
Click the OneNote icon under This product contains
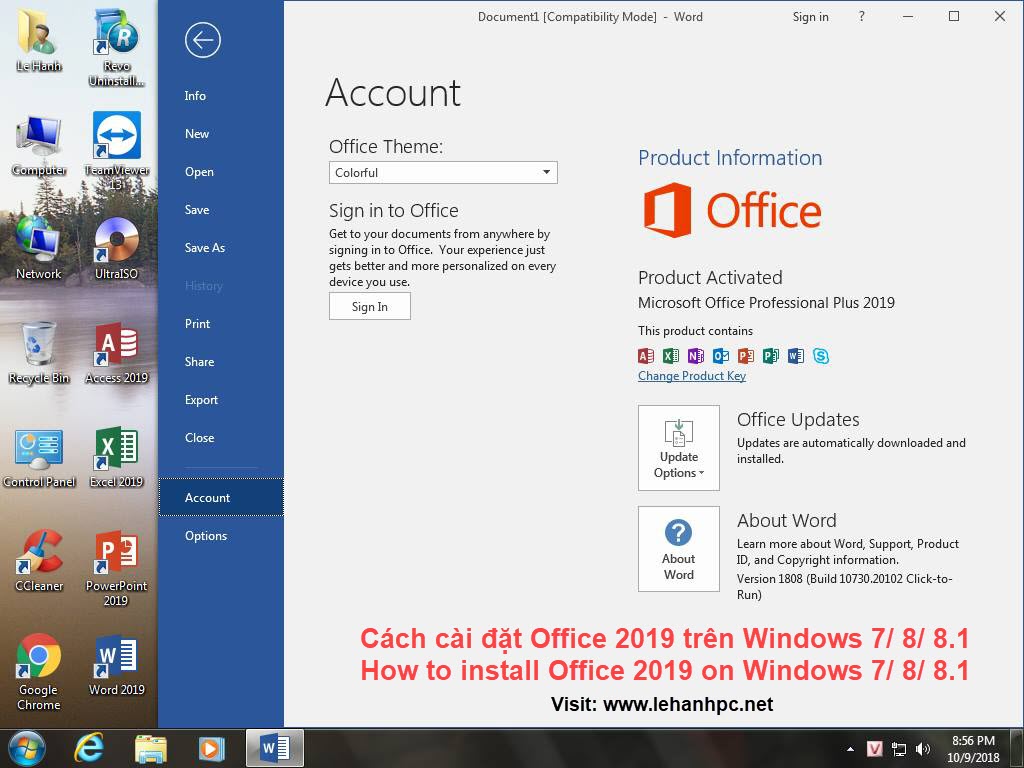click(696, 355)
